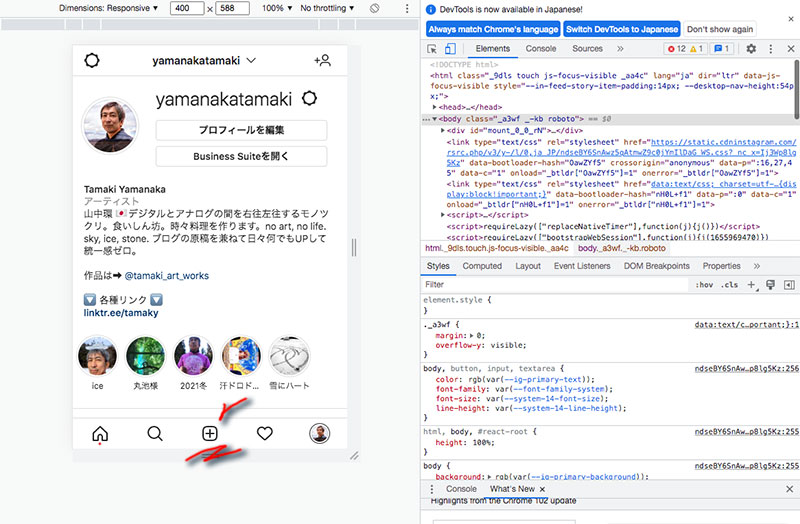
Task: Click the Instagram home icon
Action: 100,434
